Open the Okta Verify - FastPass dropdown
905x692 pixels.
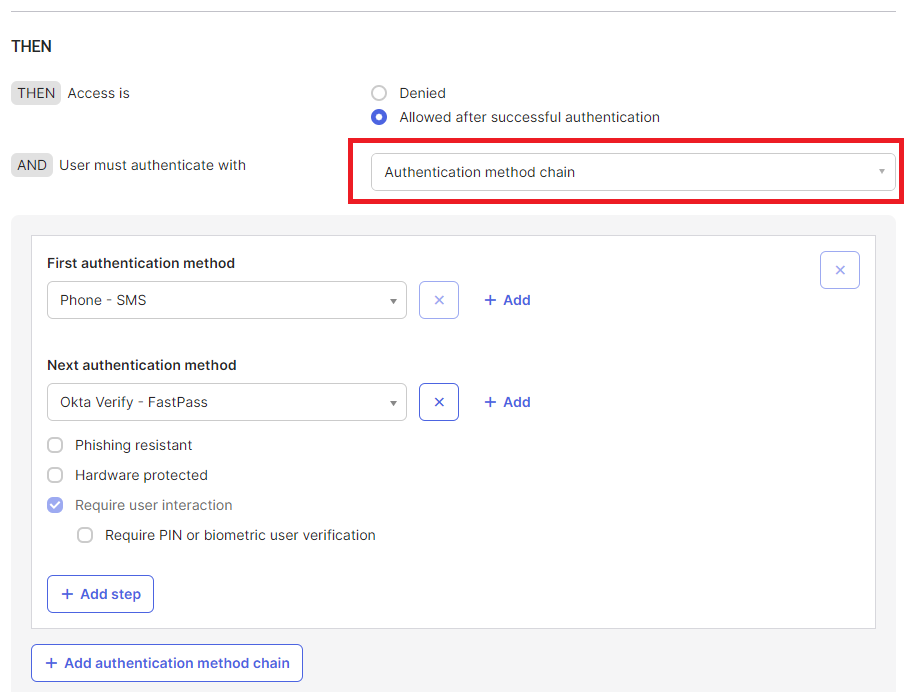(226, 402)
